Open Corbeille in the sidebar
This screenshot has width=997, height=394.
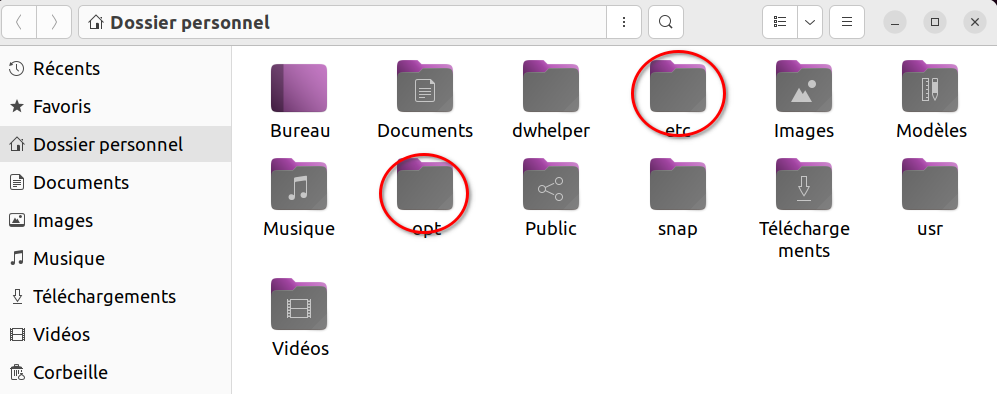[x=116, y=372]
